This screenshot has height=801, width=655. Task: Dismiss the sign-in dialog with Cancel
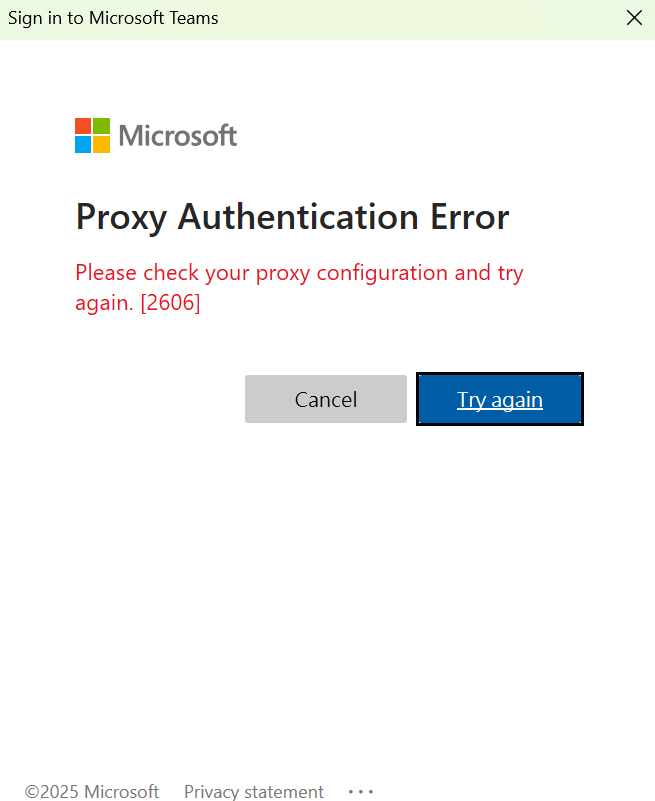[325, 399]
